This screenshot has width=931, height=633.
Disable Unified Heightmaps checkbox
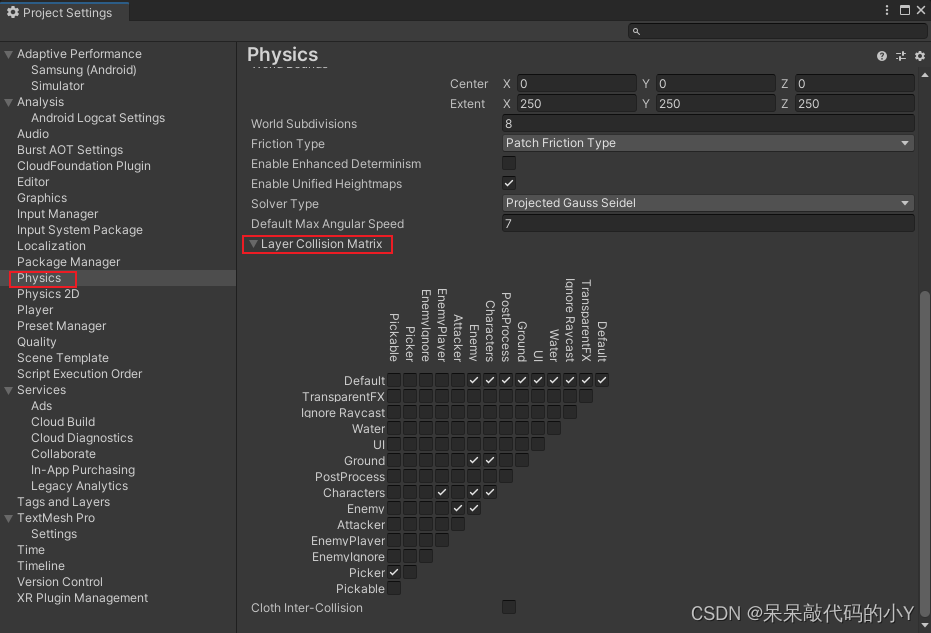(509, 183)
